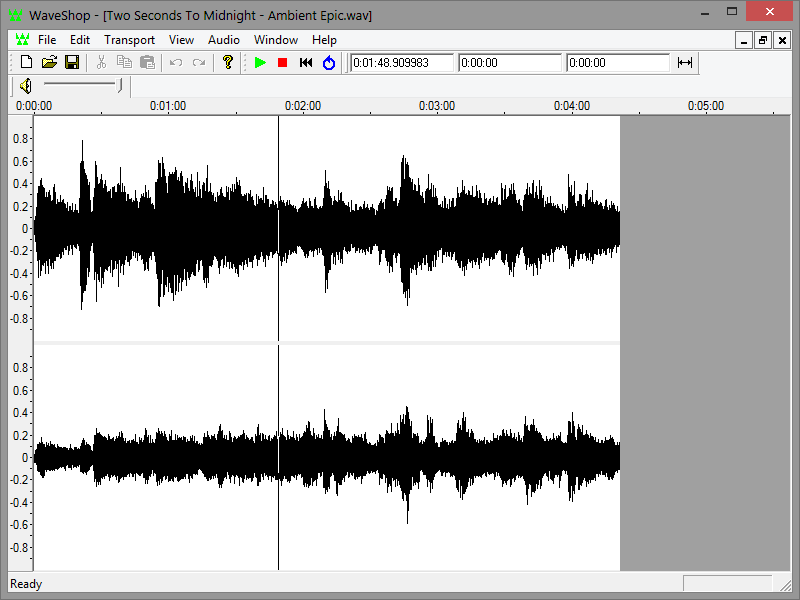Save the audio with the floppy icon
Viewport: 800px width, 600px height.
point(71,63)
